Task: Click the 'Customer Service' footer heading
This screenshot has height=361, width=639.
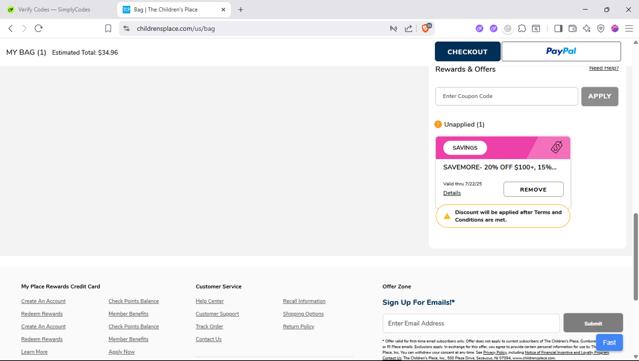Action: coord(218,286)
